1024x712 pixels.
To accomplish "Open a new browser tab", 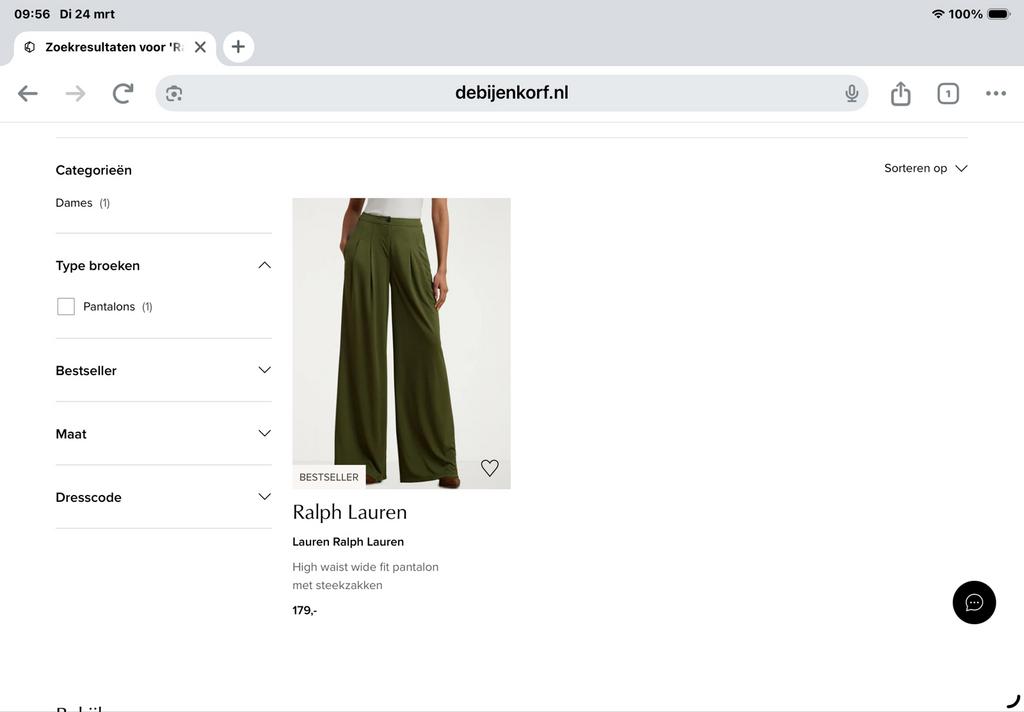I will pos(237,46).
